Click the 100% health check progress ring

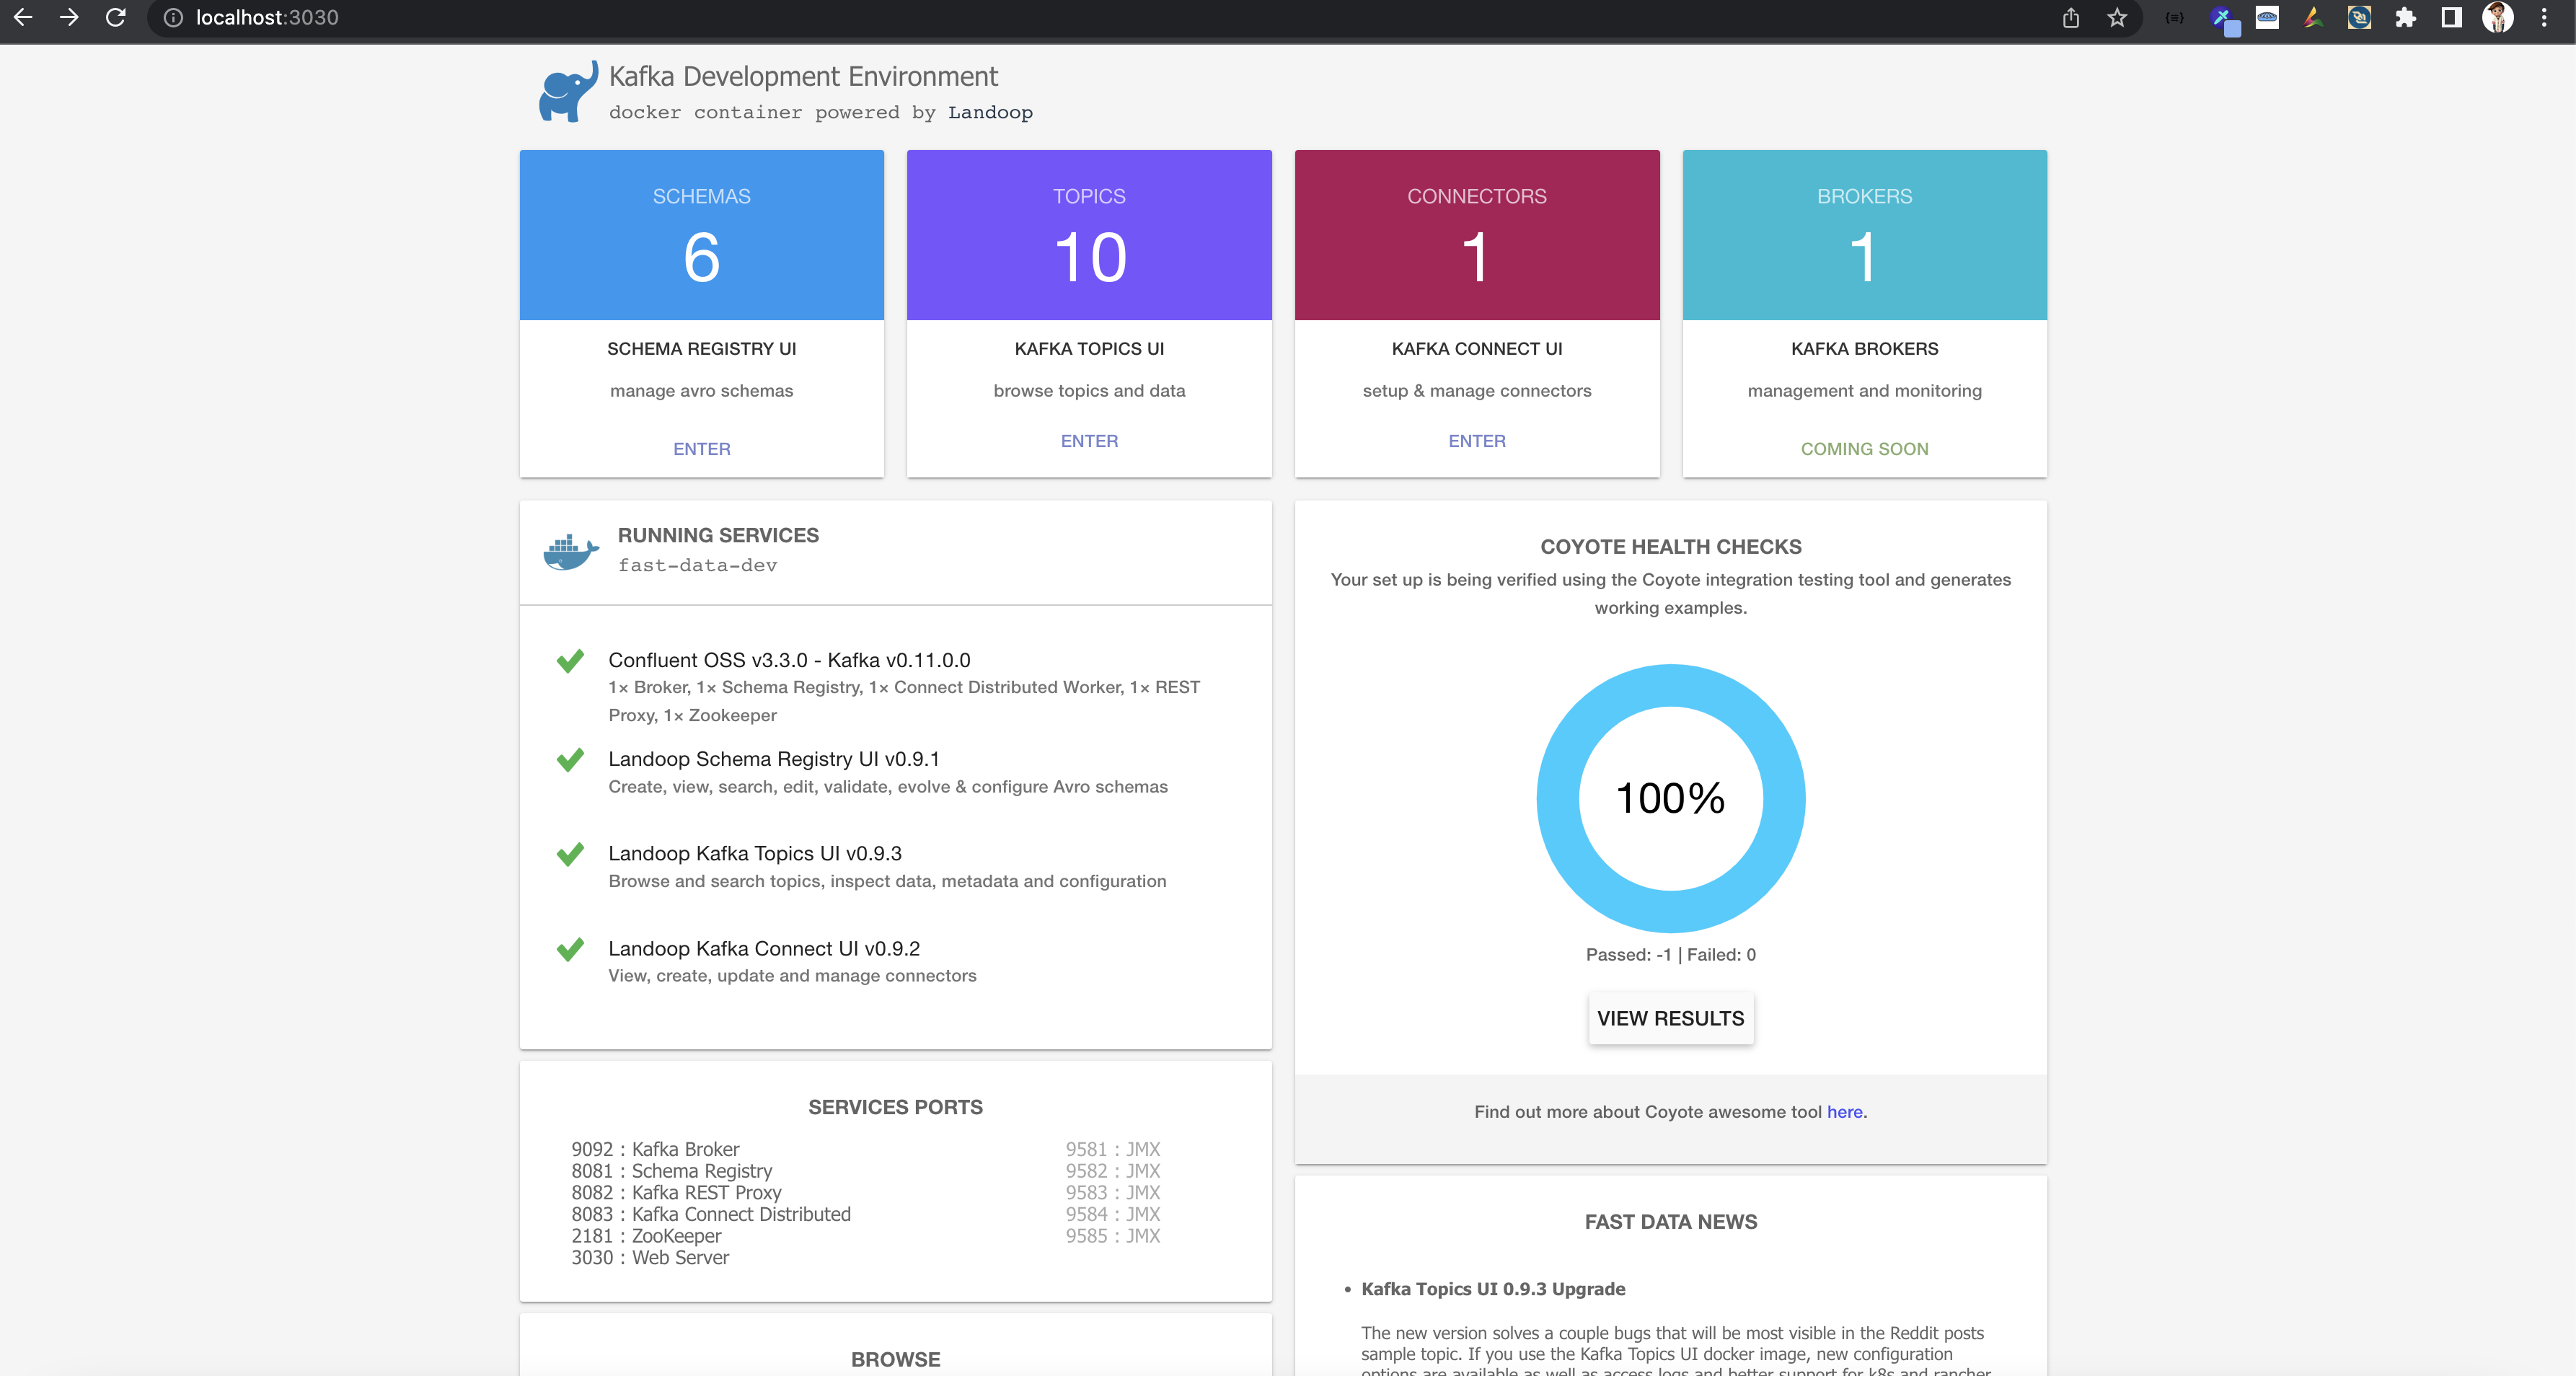point(1670,798)
